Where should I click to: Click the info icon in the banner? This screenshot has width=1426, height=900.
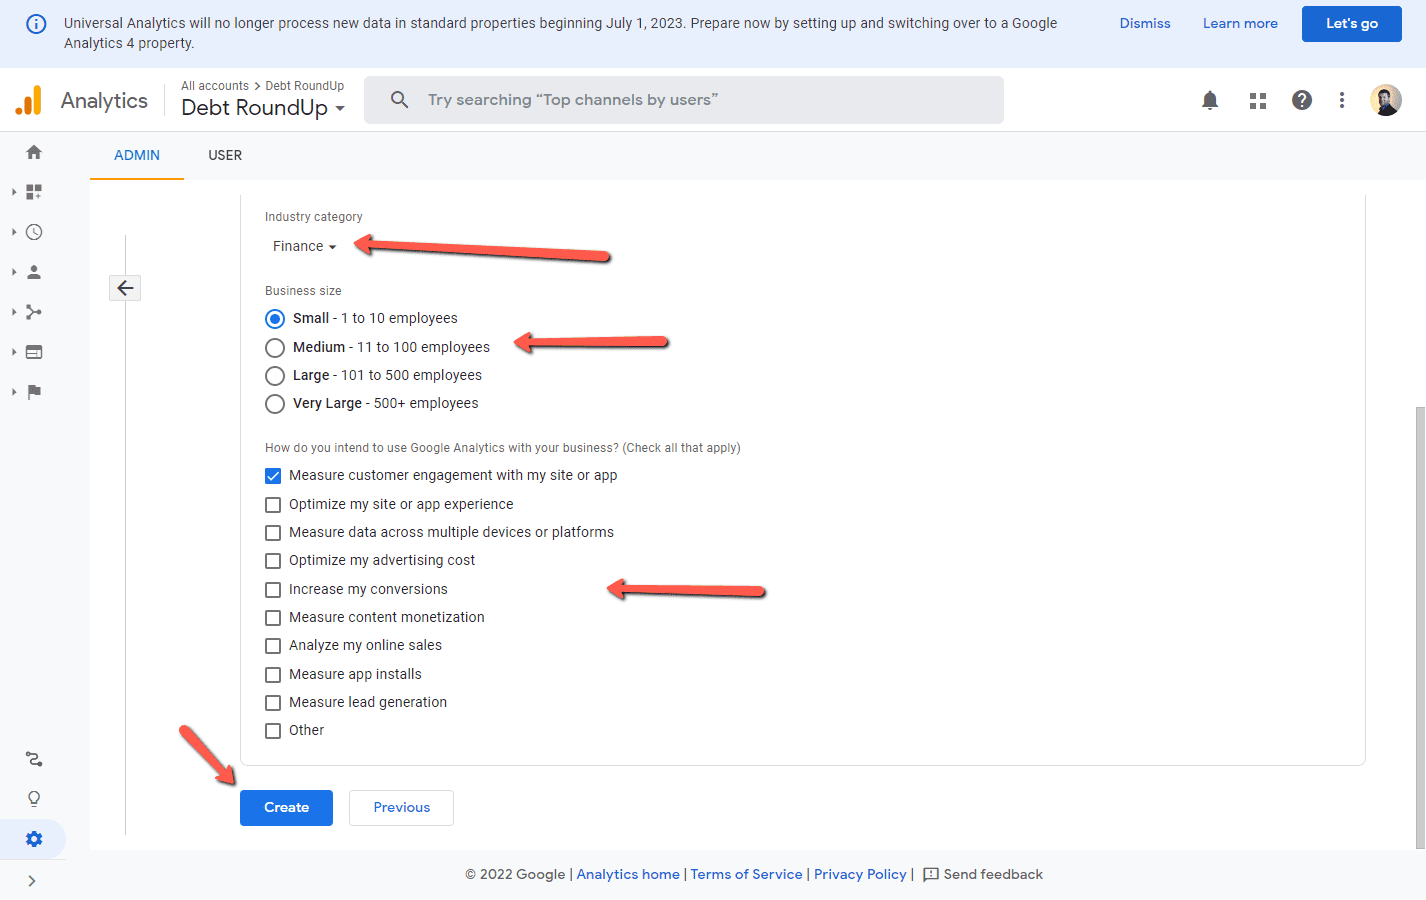(x=36, y=24)
